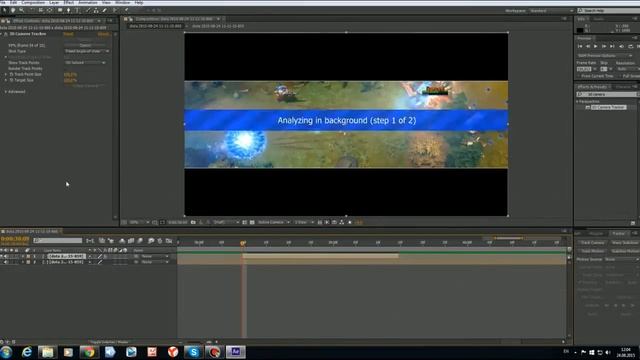The width and height of the screenshot is (640, 360).
Task: Toggle the fx switch of 3D Camera Tracker
Action: (x=6, y=34)
